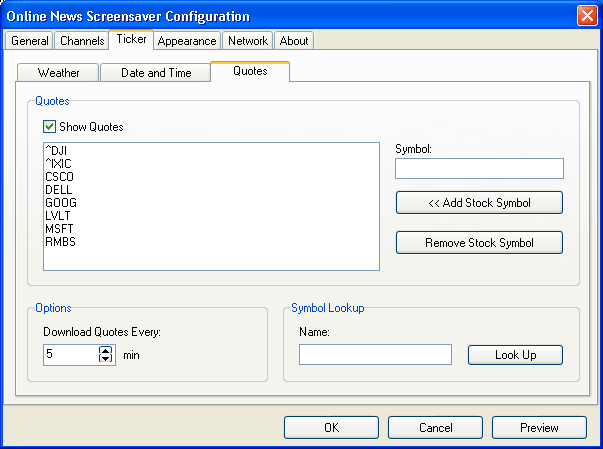The width and height of the screenshot is (603, 449).
Task: Close the Screensaver Configuration window
Action: [x=586, y=16]
